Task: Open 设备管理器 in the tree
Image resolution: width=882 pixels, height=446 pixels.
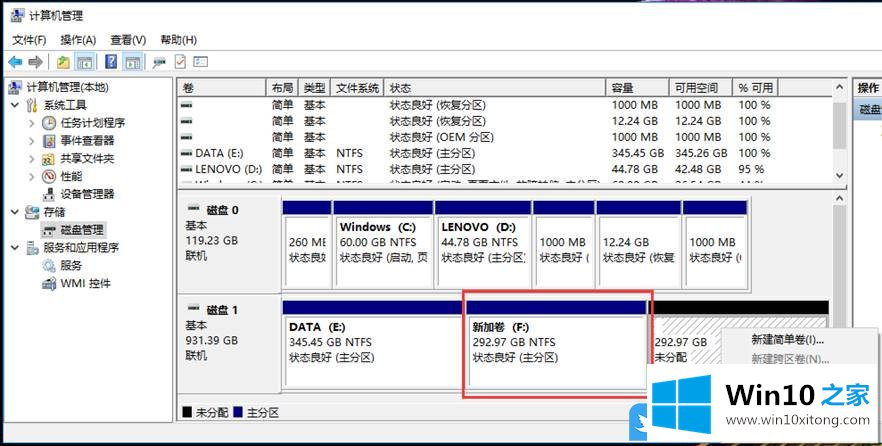Action: pyautogui.click(x=87, y=194)
